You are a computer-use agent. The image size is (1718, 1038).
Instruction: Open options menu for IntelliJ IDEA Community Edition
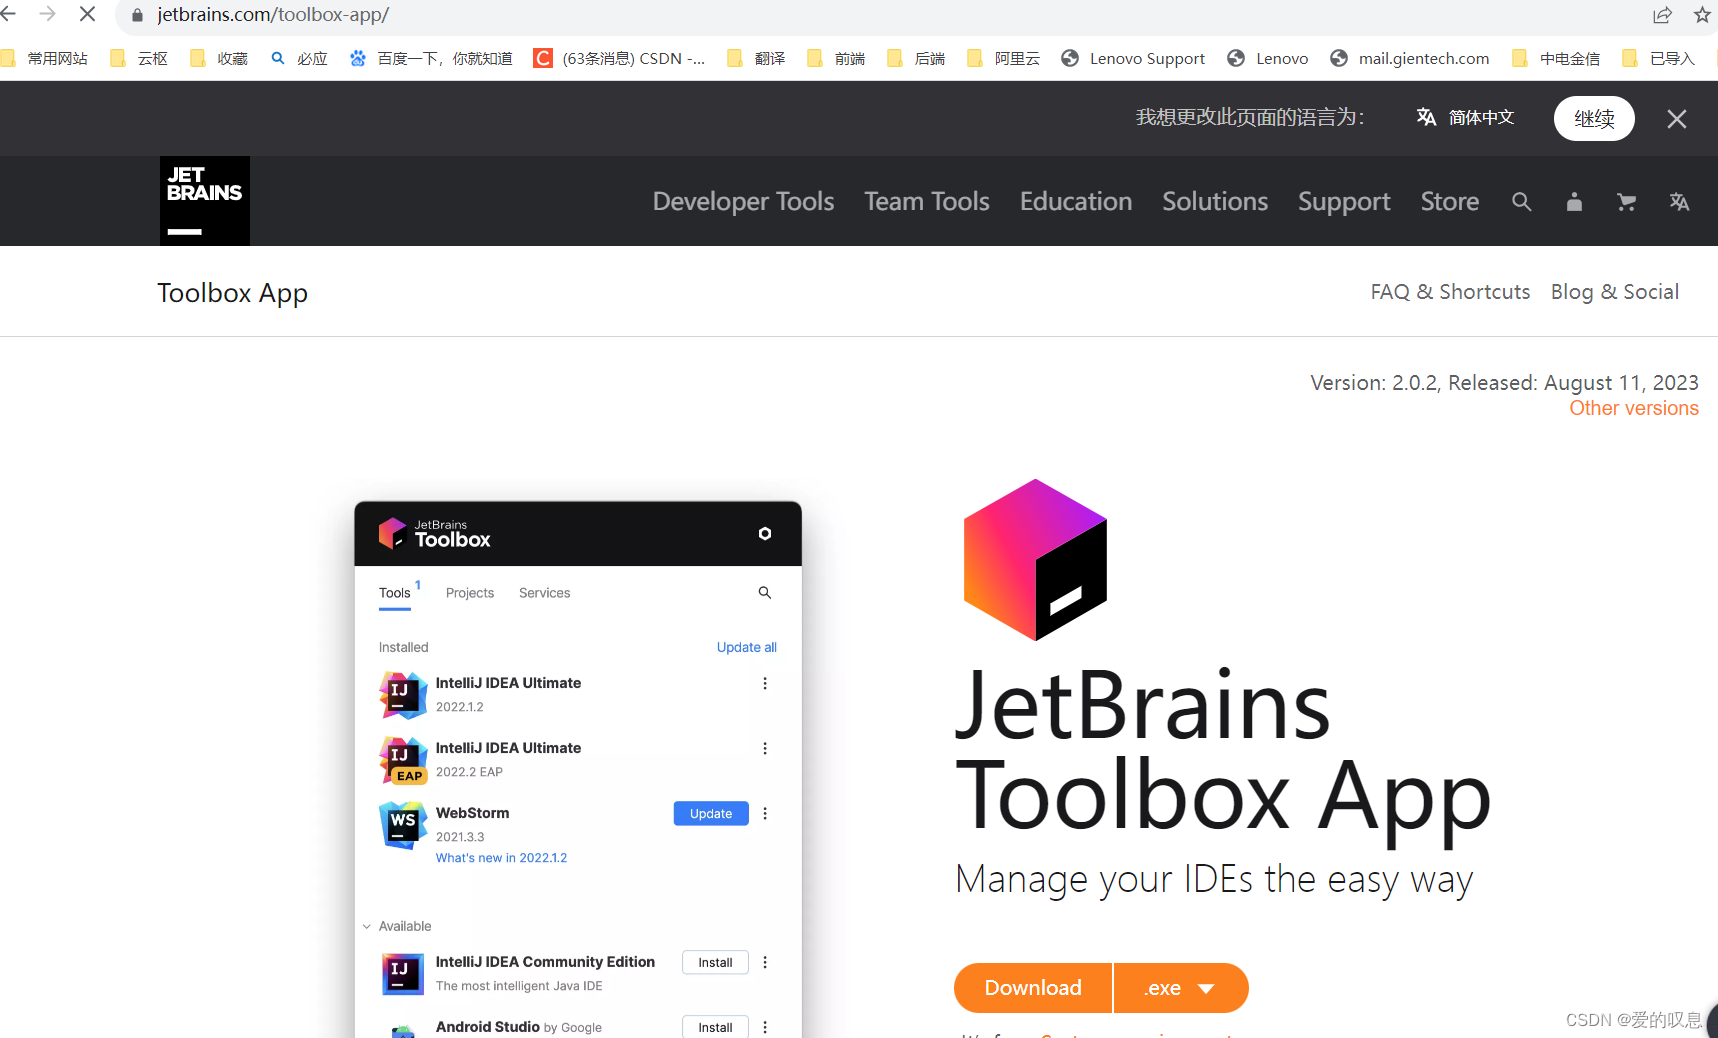pos(765,962)
